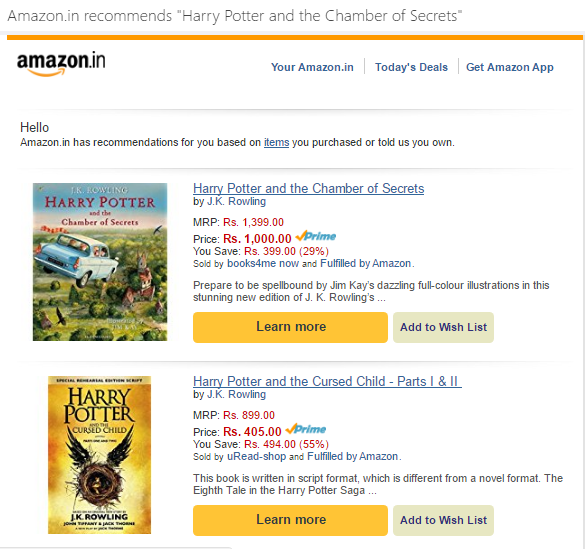The image size is (585, 549).
Task: Add Cursed Child to Wish List
Action: pos(443,520)
